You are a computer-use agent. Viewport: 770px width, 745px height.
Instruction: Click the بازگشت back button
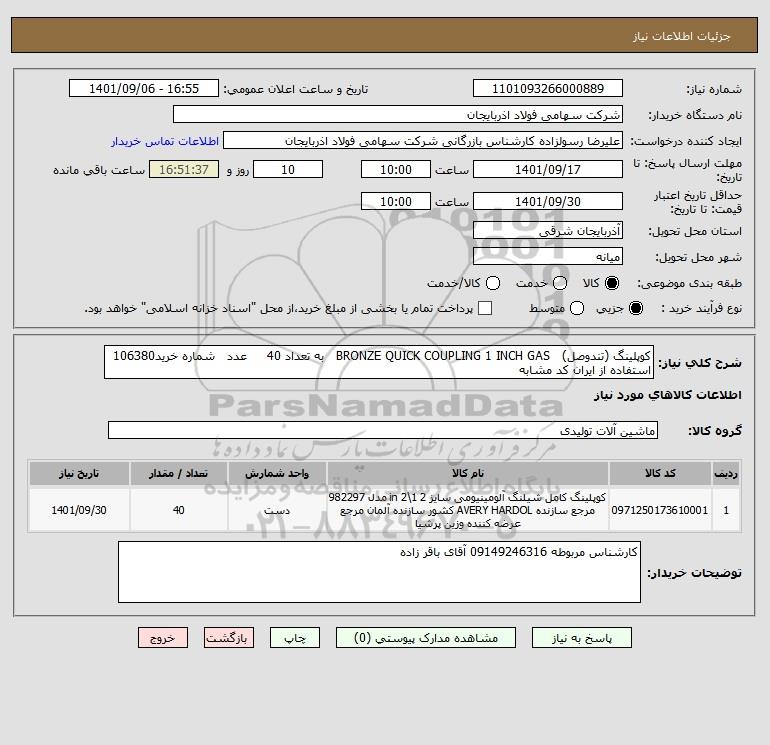(229, 637)
